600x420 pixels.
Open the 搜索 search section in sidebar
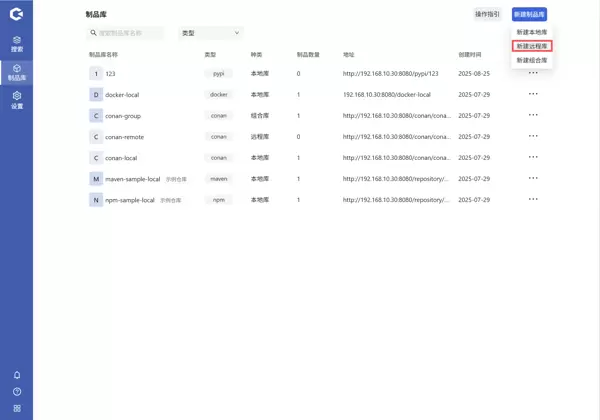click(16, 44)
